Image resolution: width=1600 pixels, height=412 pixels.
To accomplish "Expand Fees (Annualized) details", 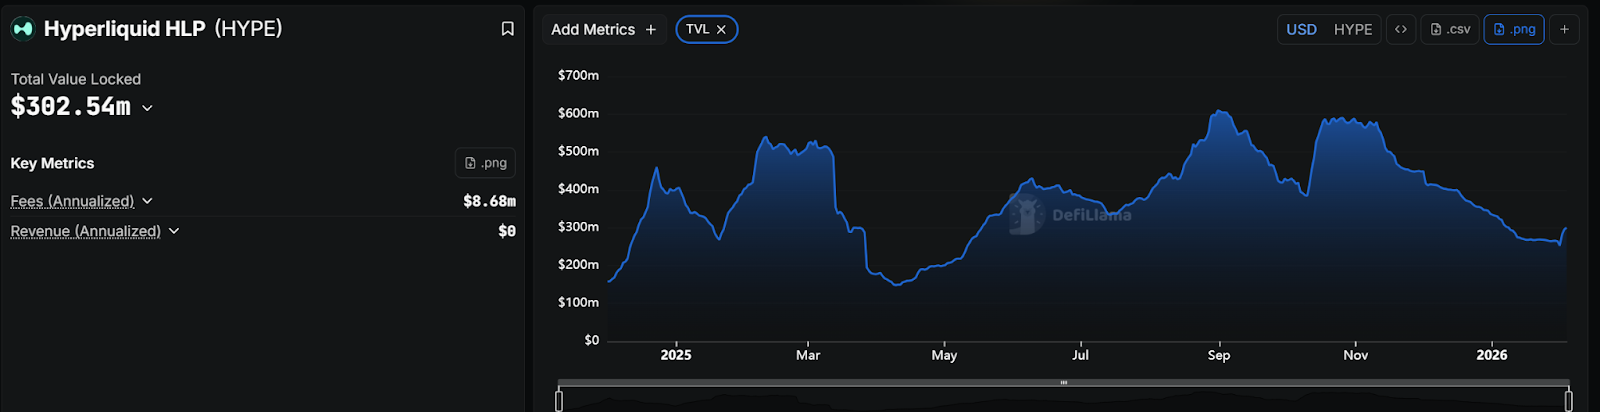I will click(147, 201).
